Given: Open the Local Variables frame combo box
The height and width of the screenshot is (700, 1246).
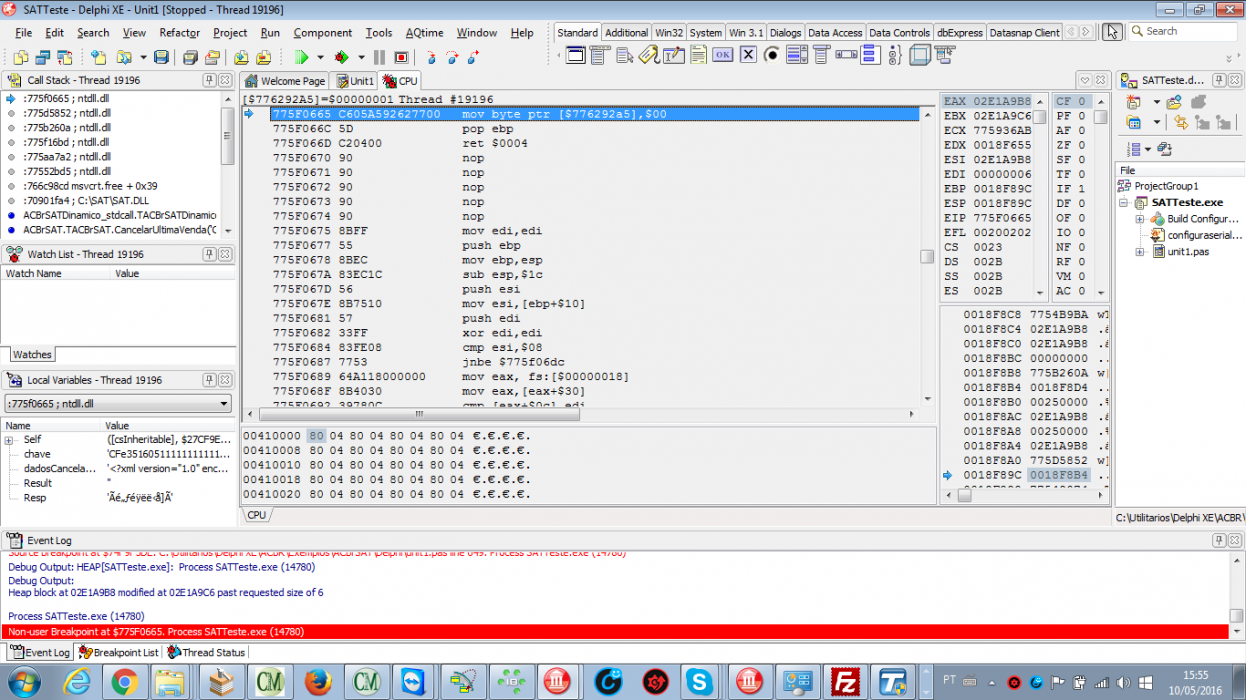Looking at the screenshot, I should [x=119, y=404].
